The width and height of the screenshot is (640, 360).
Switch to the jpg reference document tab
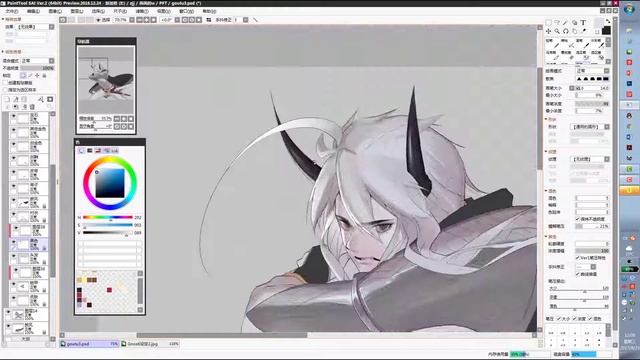150,344
